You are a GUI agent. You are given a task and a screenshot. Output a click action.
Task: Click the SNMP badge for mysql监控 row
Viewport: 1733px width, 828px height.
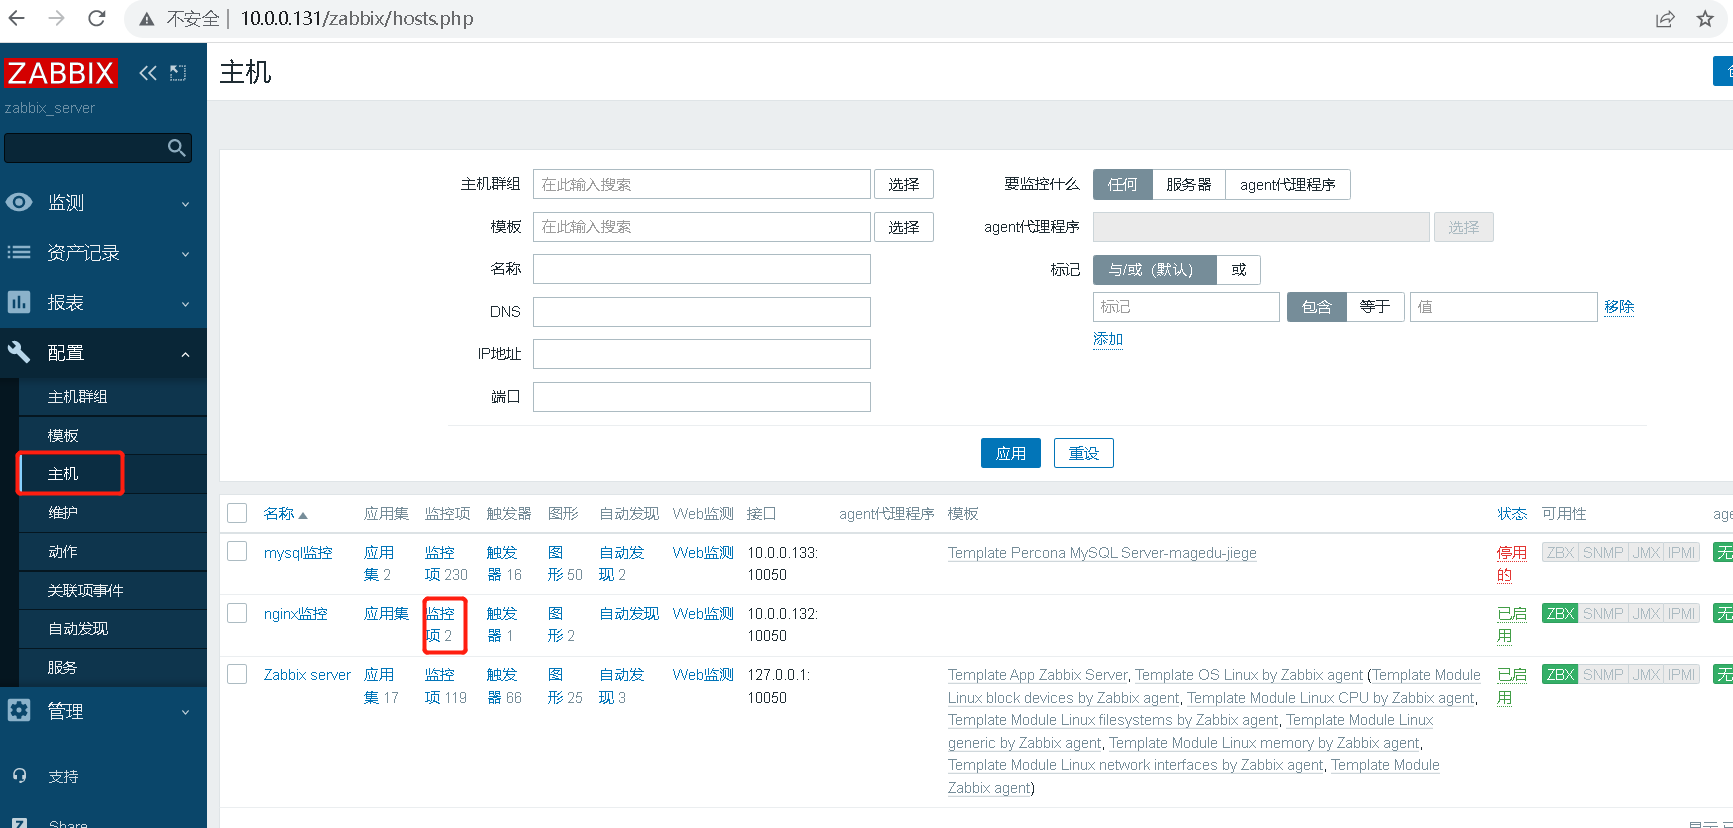coord(1603,553)
